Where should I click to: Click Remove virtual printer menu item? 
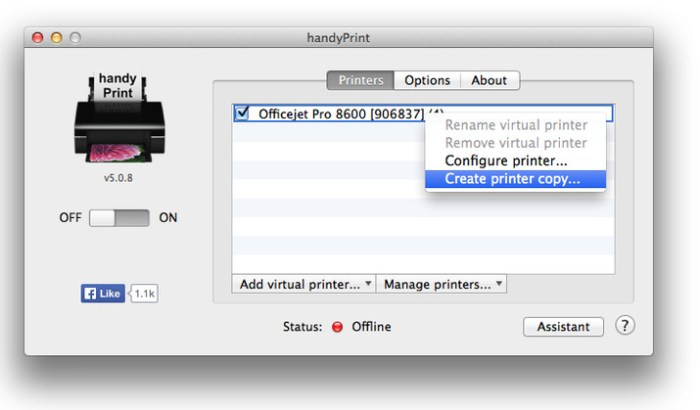[x=516, y=142]
